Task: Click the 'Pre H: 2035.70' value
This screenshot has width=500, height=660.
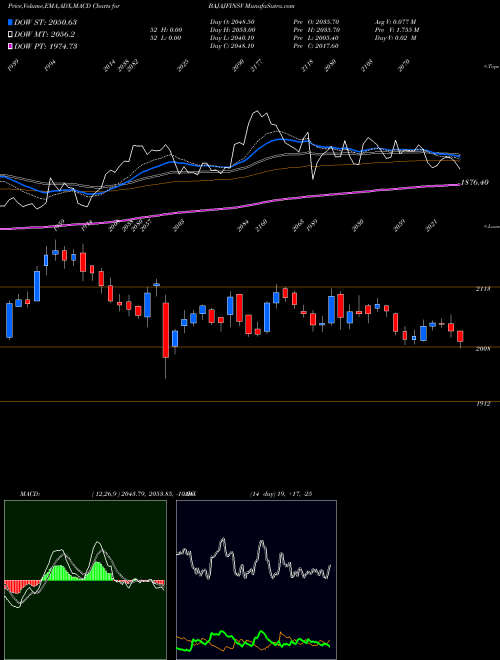Action: [316, 30]
